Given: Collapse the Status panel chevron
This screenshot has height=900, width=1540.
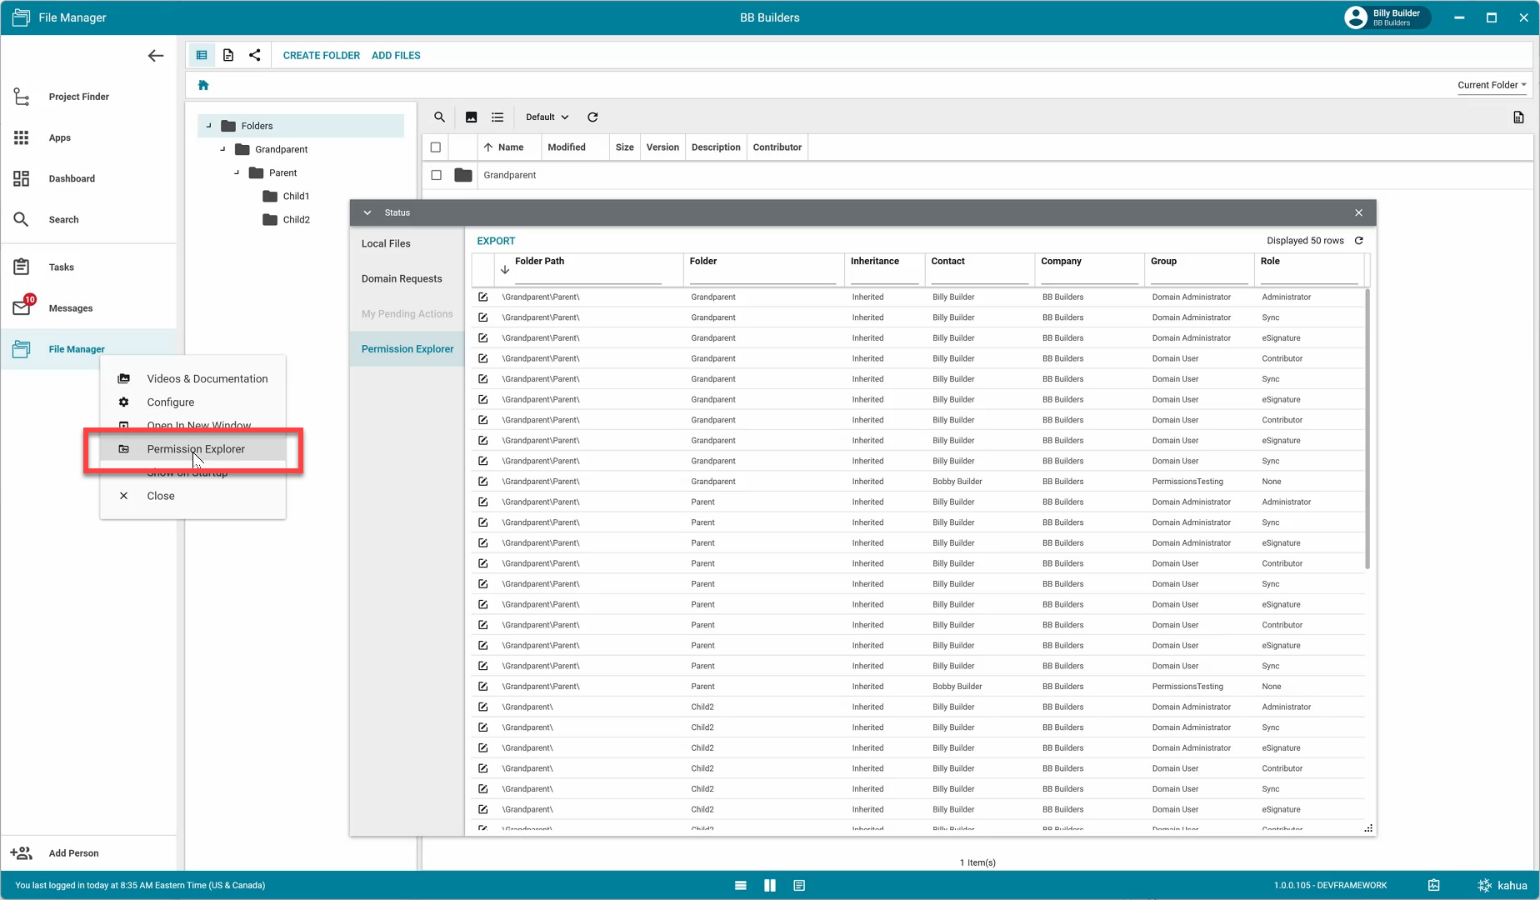Looking at the screenshot, I should pyautogui.click(x=367, y=213).
